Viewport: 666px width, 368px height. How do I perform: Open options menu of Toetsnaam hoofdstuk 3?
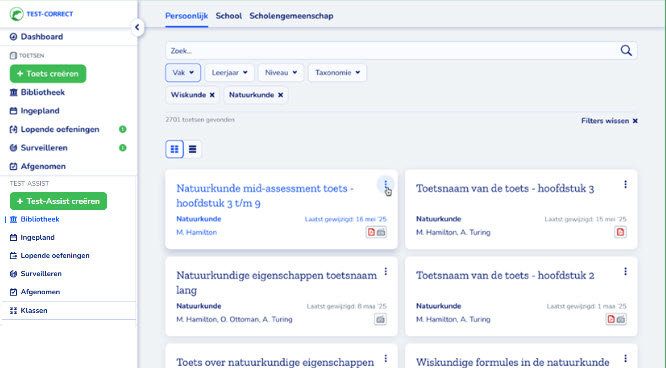point(625,184)
